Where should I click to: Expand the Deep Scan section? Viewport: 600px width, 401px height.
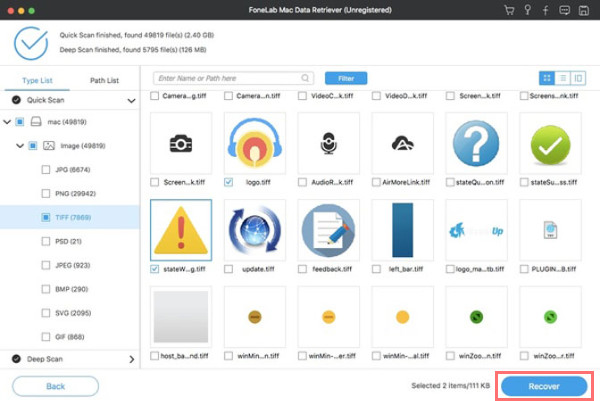tap(132, 359)
